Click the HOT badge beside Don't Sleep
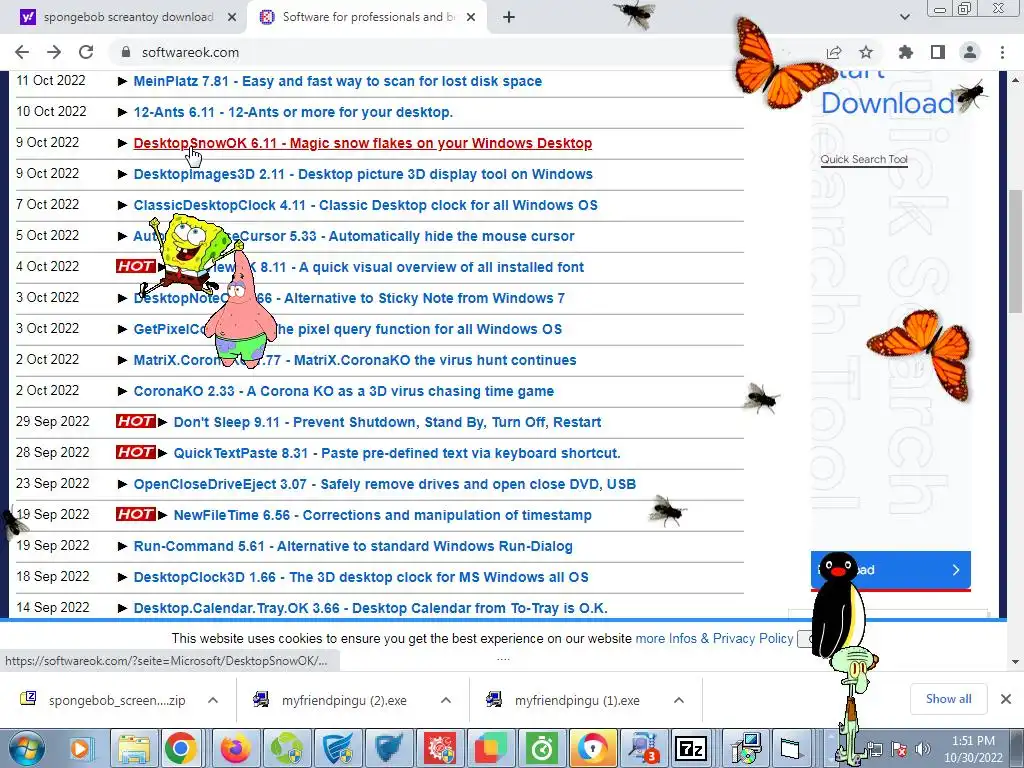Viewport: 1024px width, 768px height. tap(136, 422)
